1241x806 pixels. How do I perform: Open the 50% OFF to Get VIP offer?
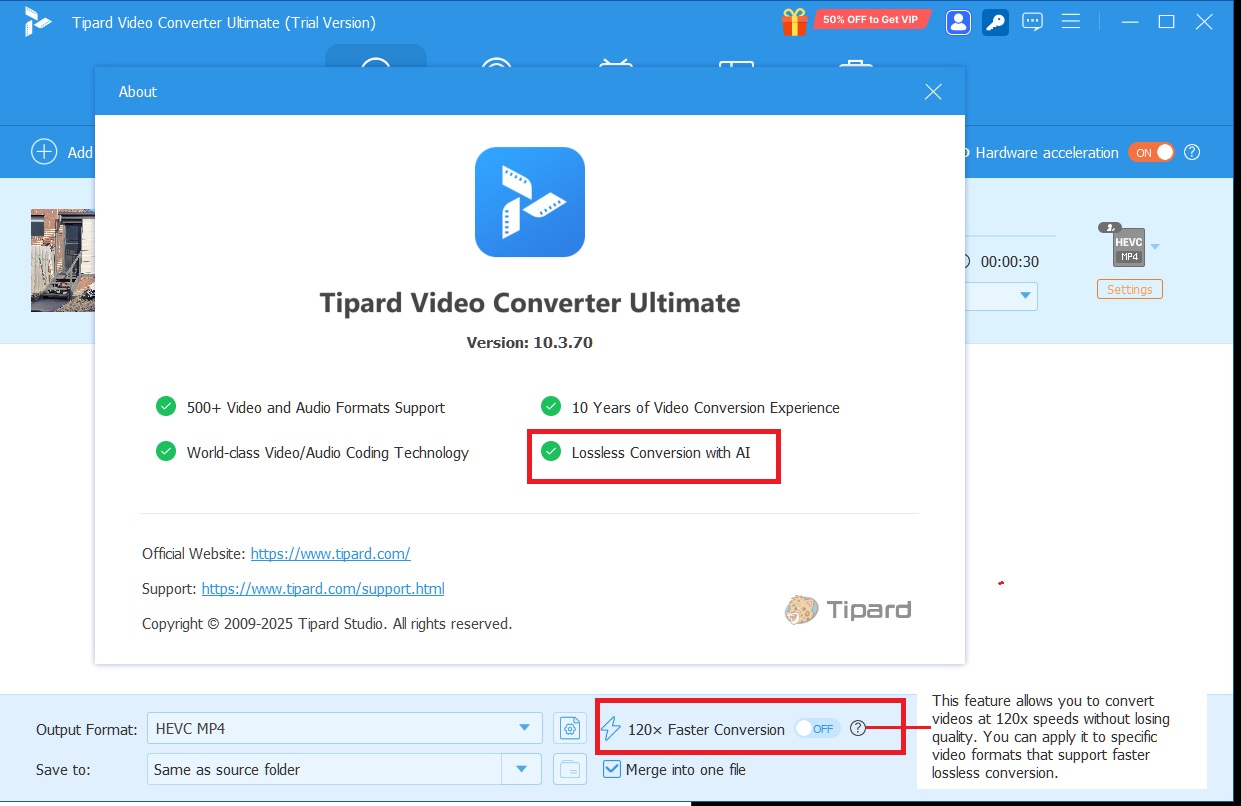(x=873, y=20)
